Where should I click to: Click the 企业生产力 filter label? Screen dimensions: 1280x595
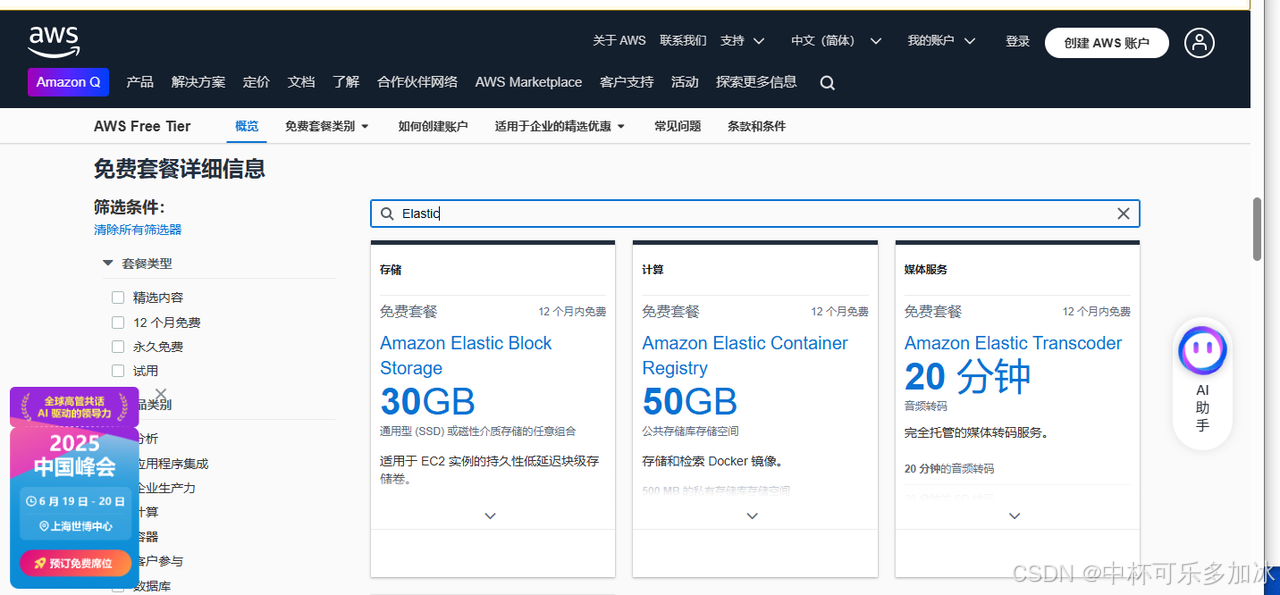click(x=165, y=488)
